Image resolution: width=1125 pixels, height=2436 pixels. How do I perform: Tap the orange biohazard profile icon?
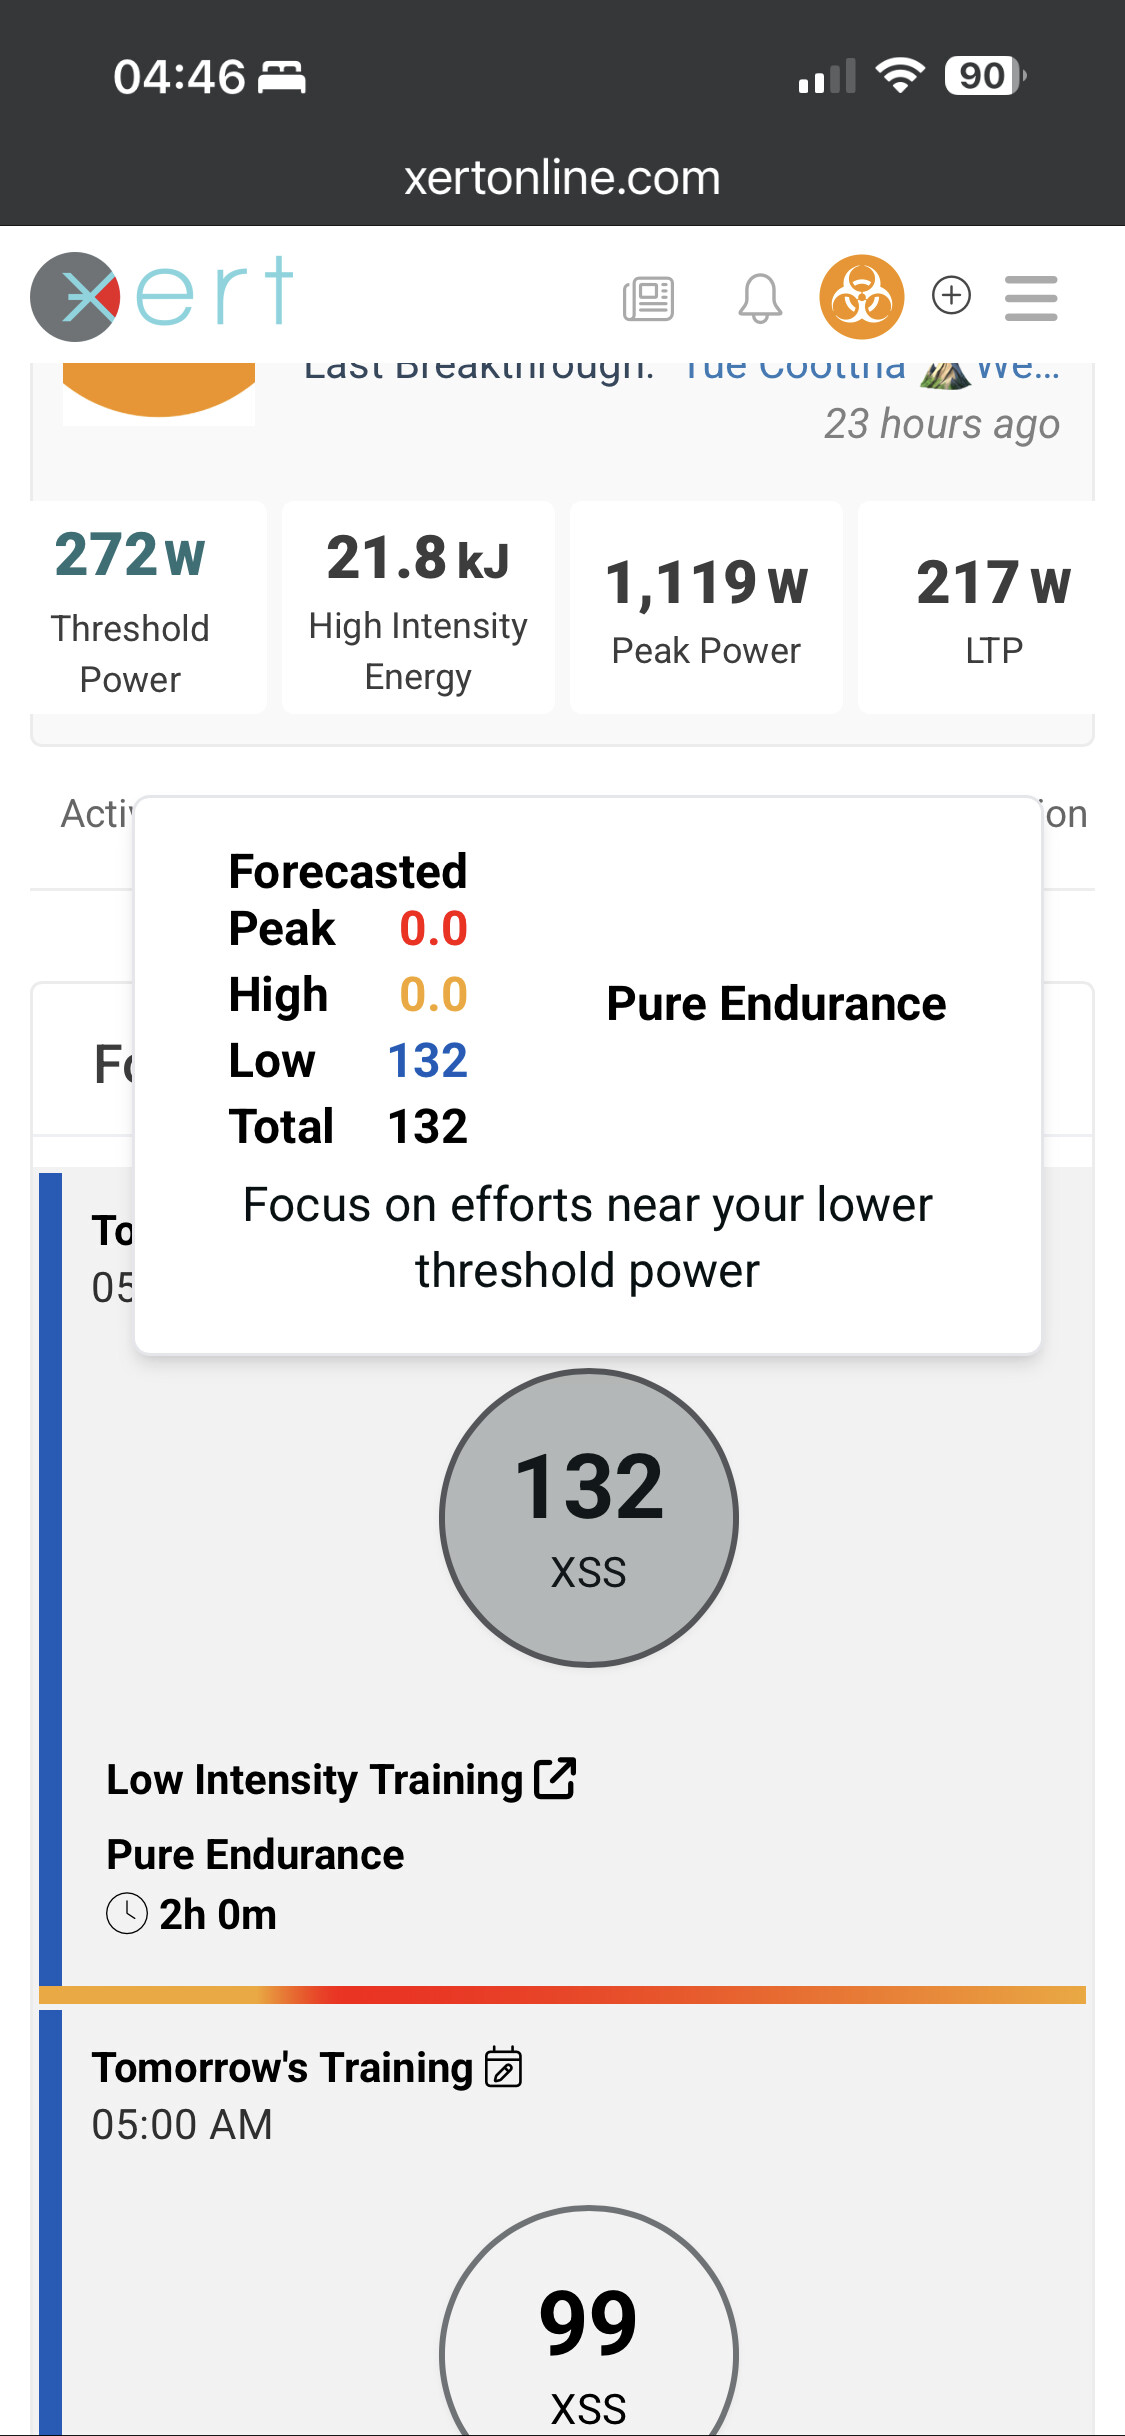click(x=861, y=297)
